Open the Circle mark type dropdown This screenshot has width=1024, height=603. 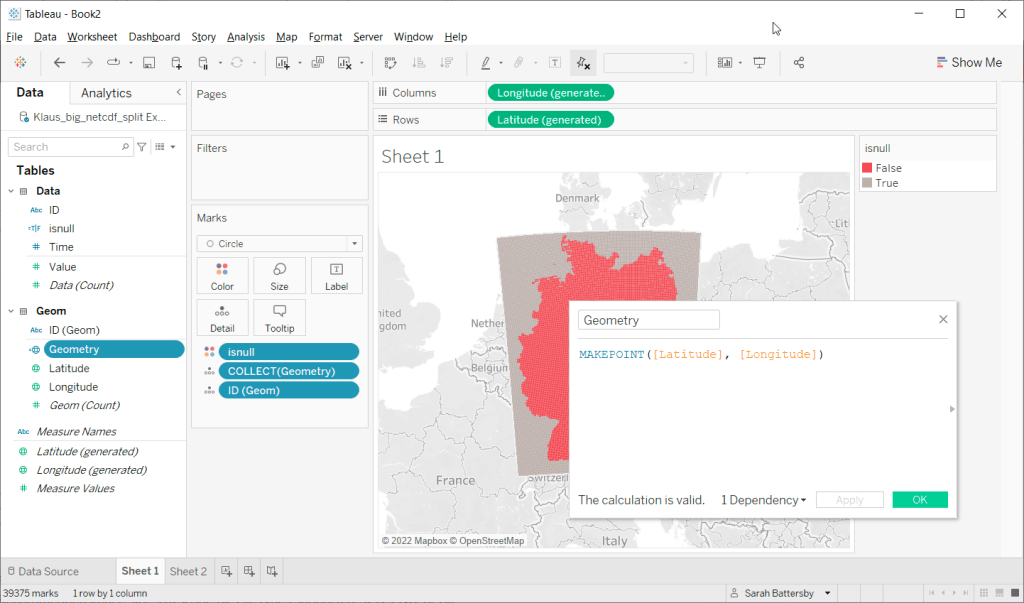(280, 244)
